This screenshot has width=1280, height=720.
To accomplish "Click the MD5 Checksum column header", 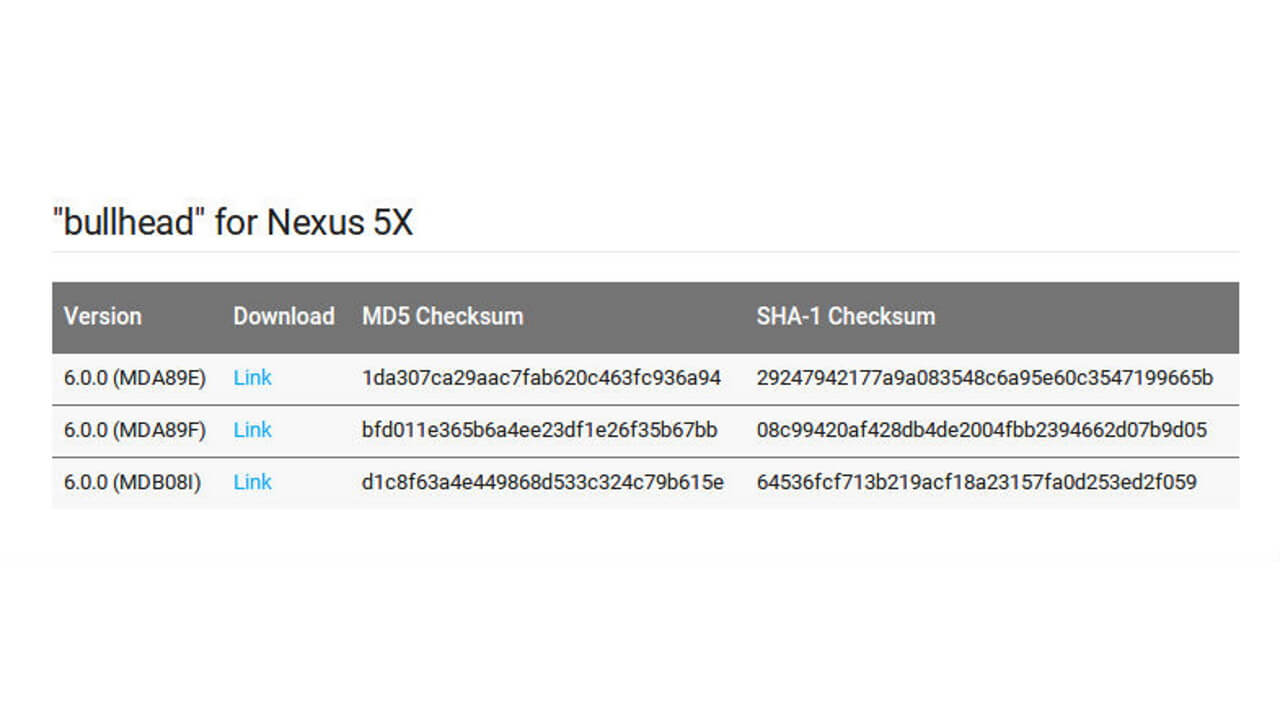I will coord(441,317).
